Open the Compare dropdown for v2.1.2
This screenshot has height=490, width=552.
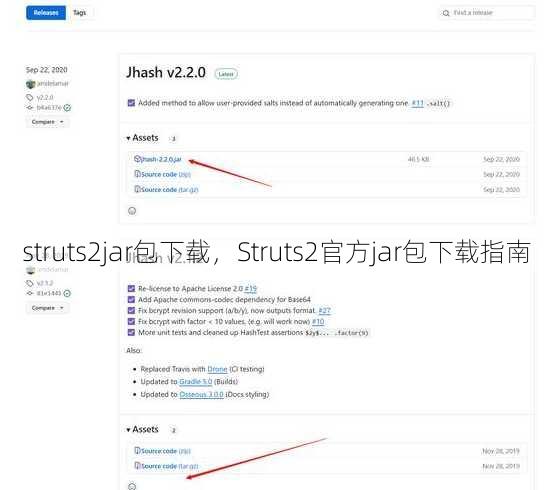pyautogui.click(x=48, y=308)
